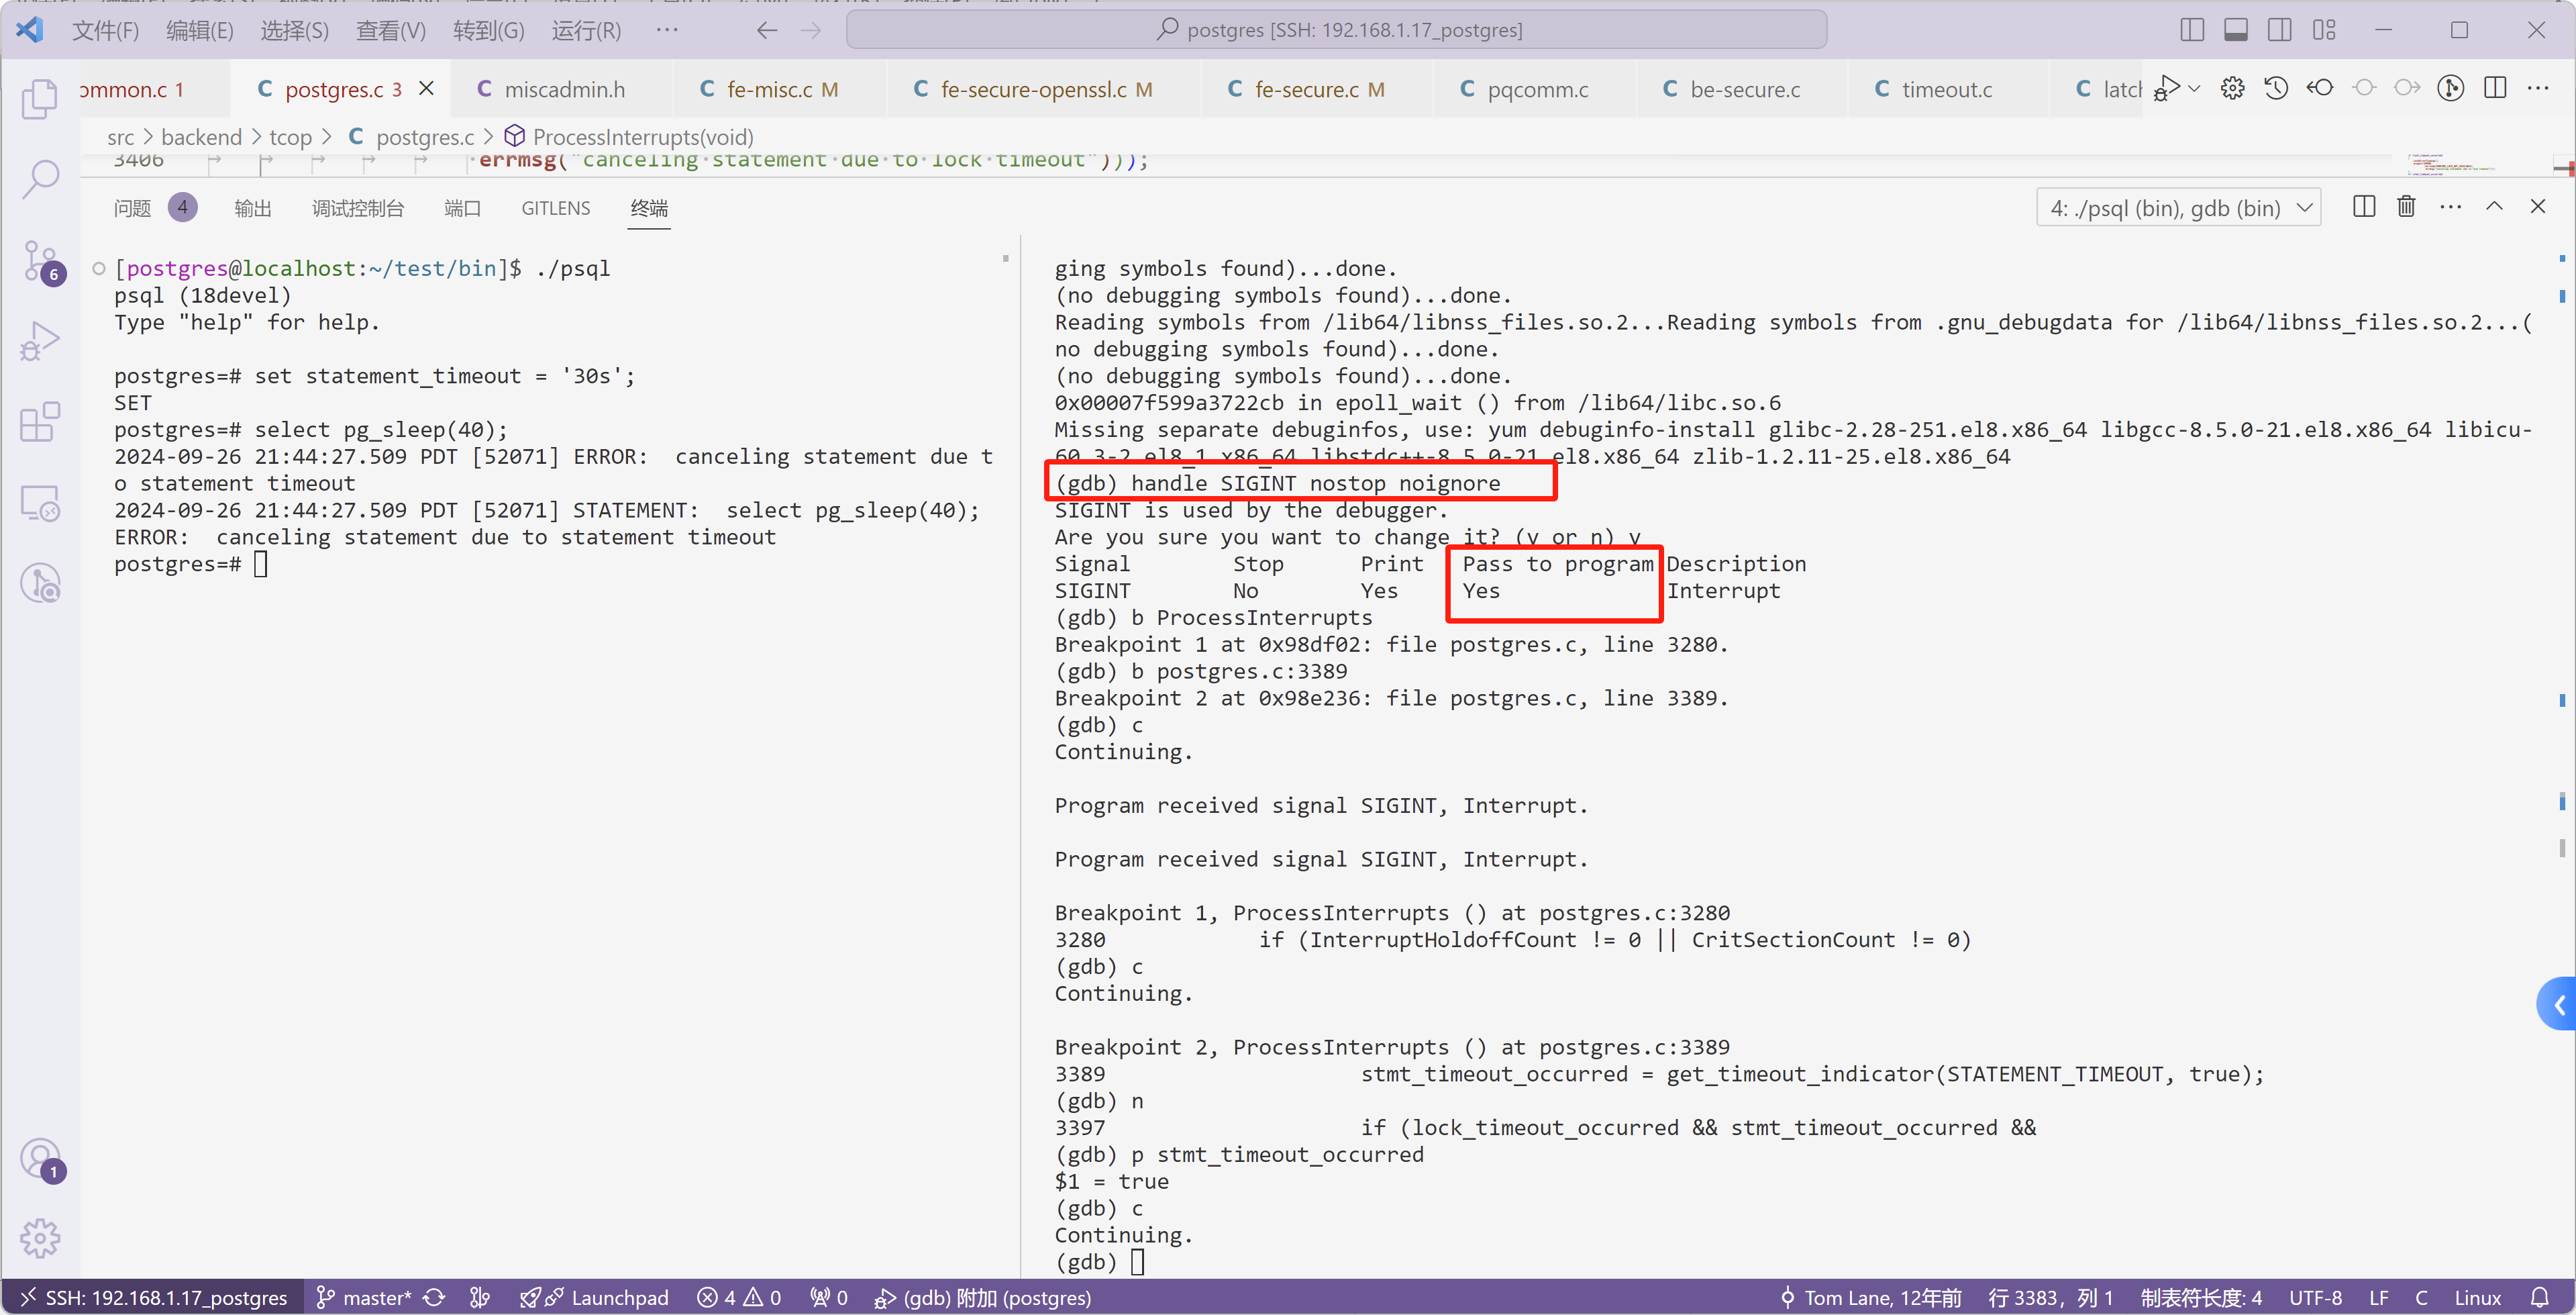Expand run or debug dropdown arrow
This screenshot has width=2576, height=1315.
coord(2194,89)
